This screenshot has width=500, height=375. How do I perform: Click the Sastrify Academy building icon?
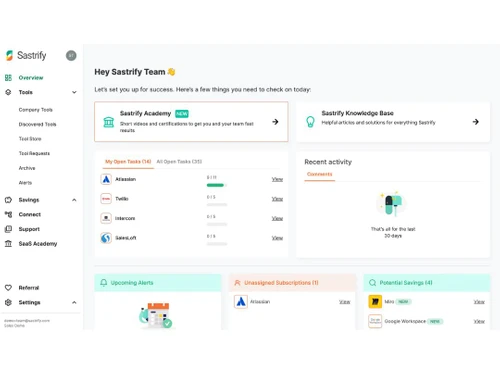(x=109, y=122)
